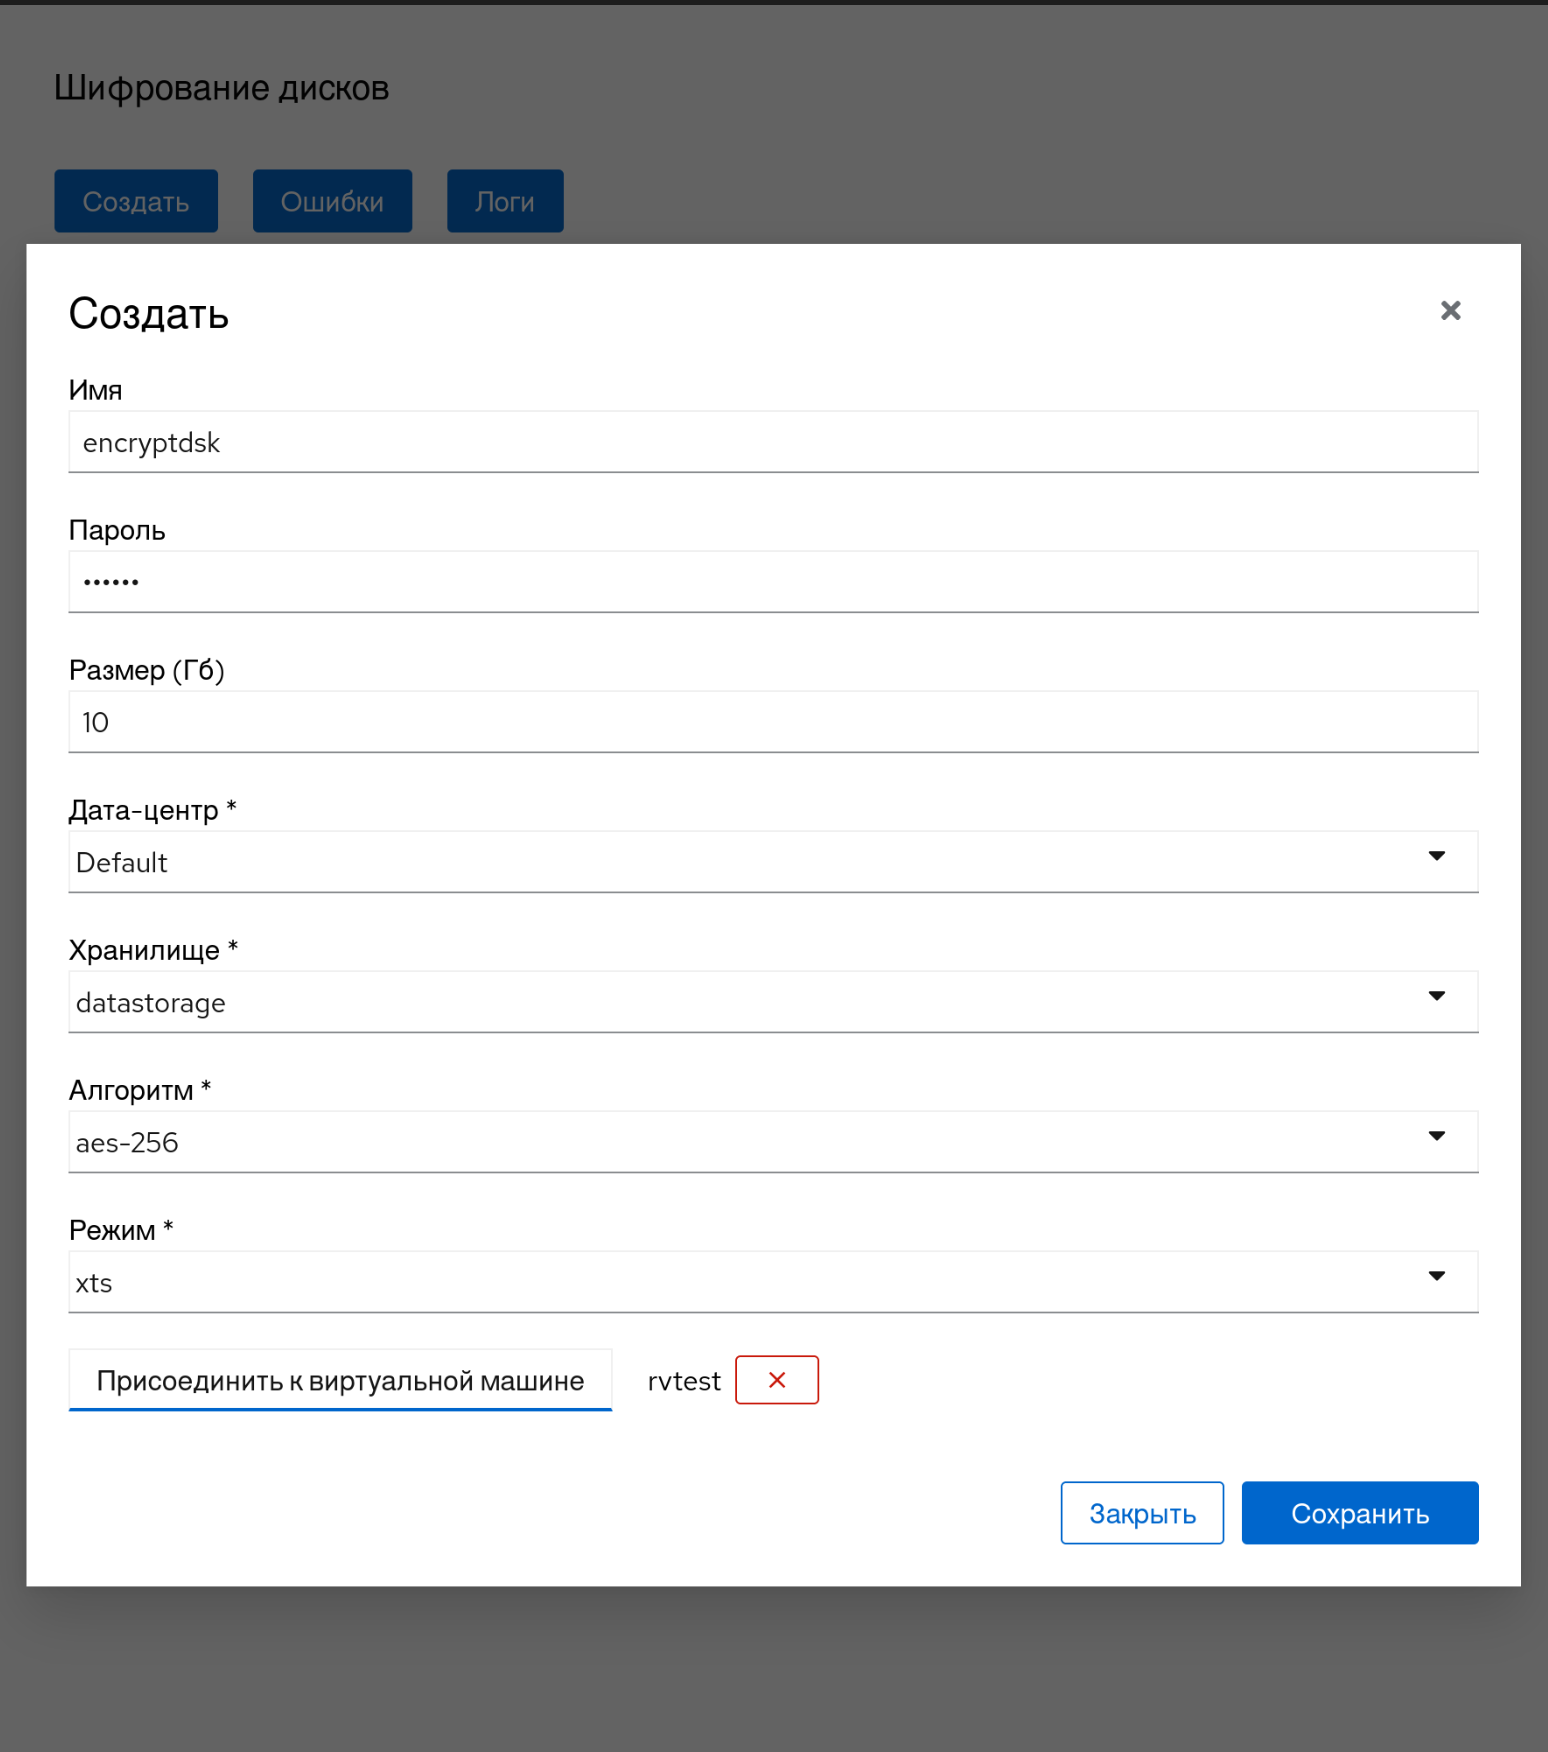Close the Создать dialog with X icon
Image resolution: width=1548 pixels, height=1752 pixels.
click(1450, 311)
